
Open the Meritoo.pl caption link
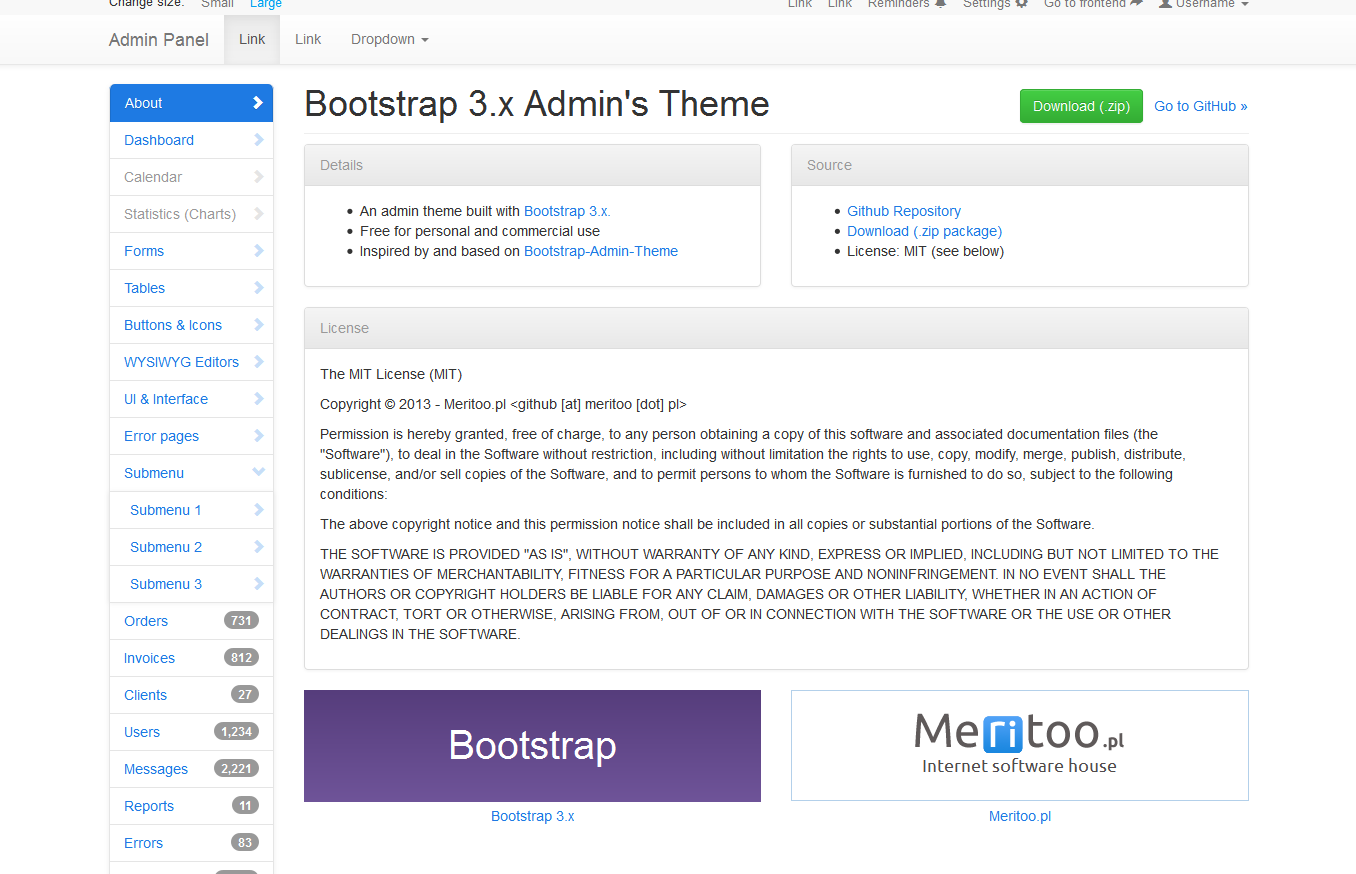point(1020,816)
